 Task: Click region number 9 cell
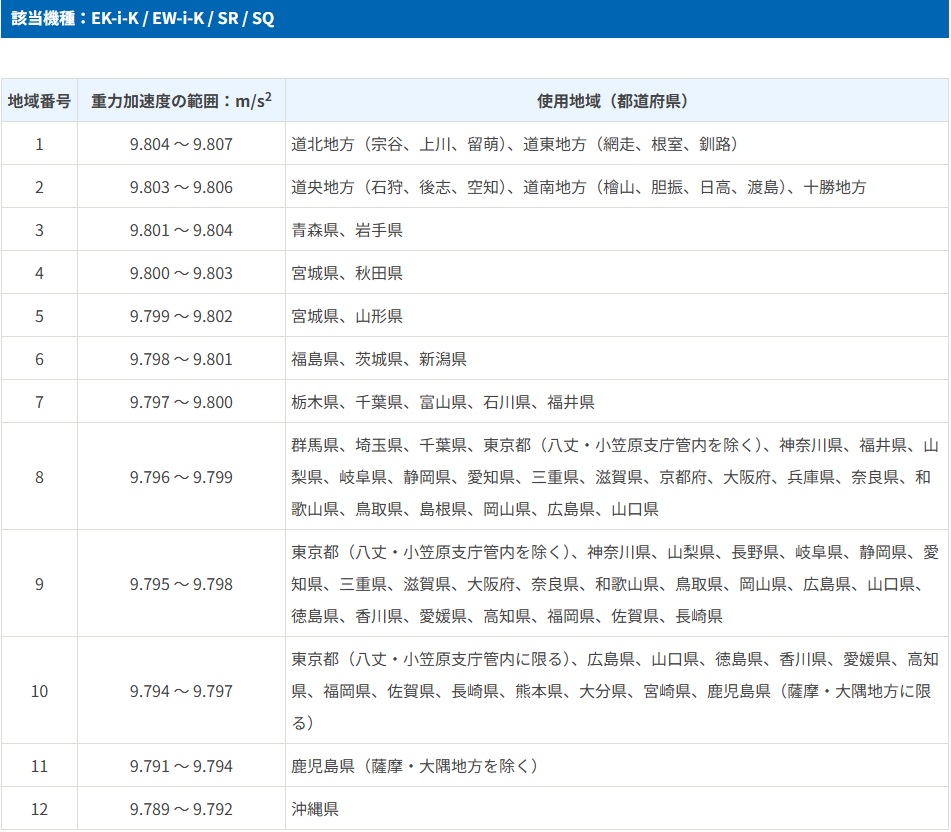pos(39,584)
